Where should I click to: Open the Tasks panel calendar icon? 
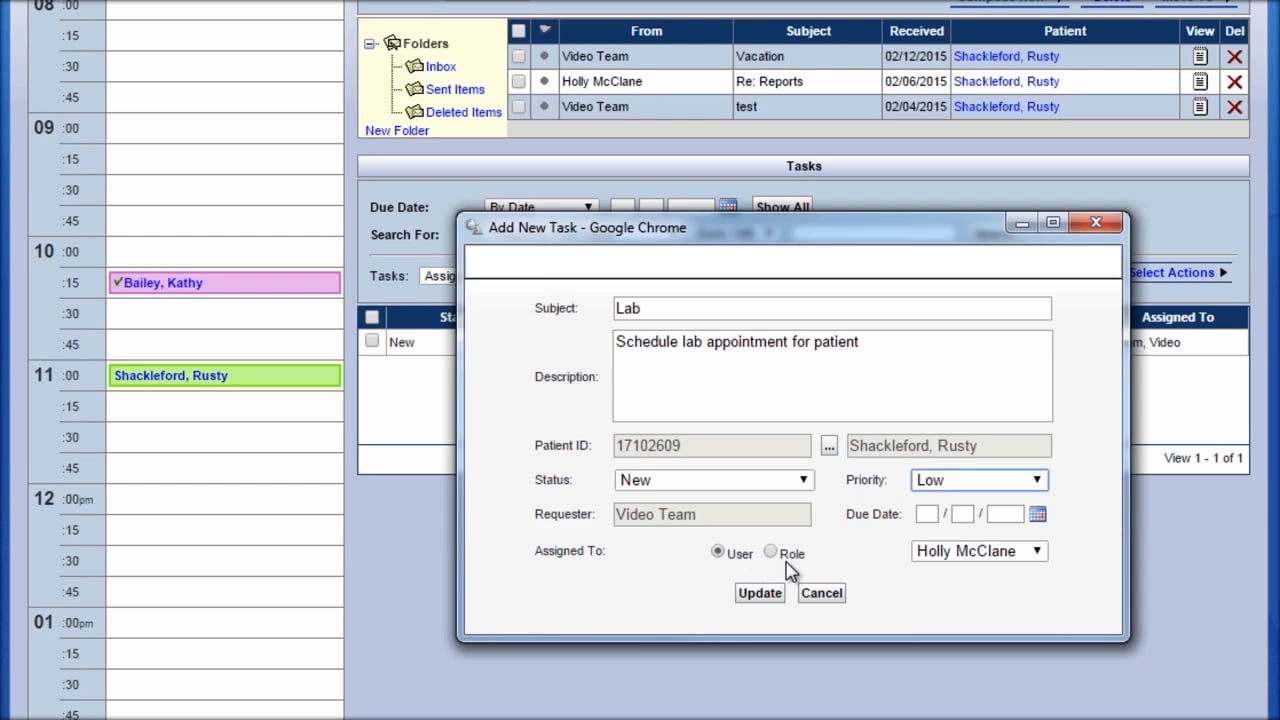click(x=728, y=206)
